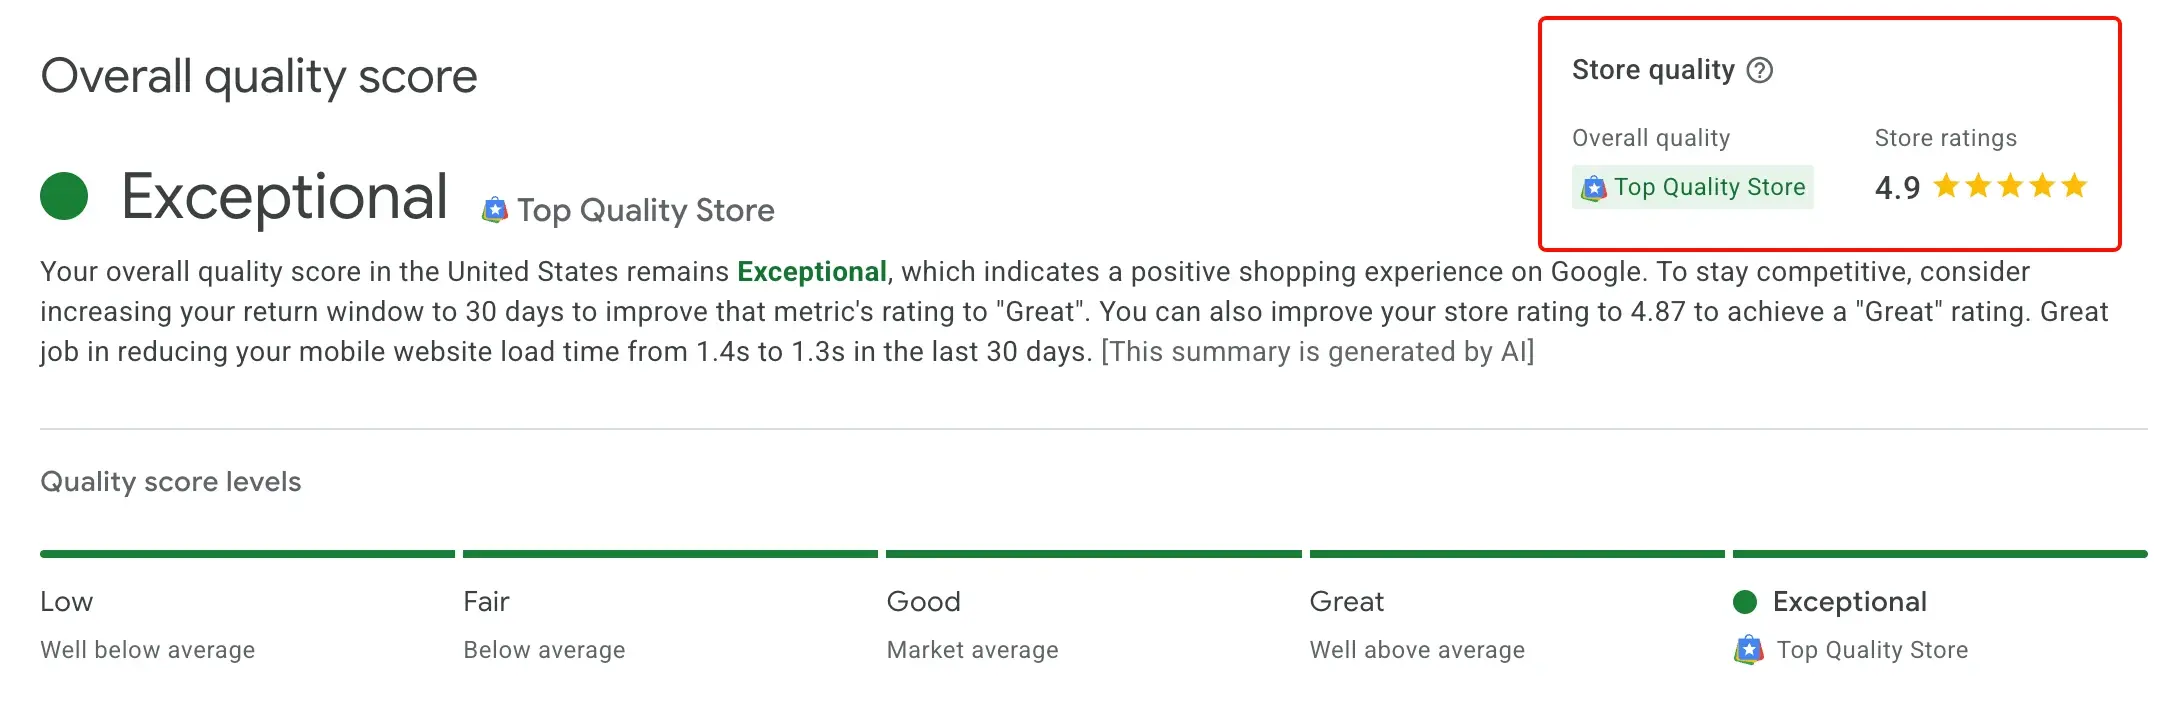
Task: Select the Fair quality level segment
Action: [x=670, y=553]
